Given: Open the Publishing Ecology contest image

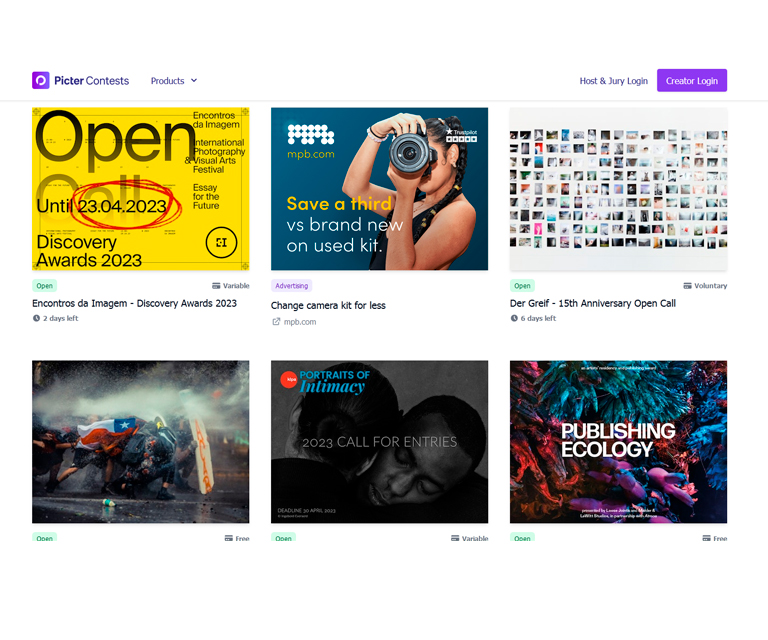Looking at the screenshot, I should point(618,441).
